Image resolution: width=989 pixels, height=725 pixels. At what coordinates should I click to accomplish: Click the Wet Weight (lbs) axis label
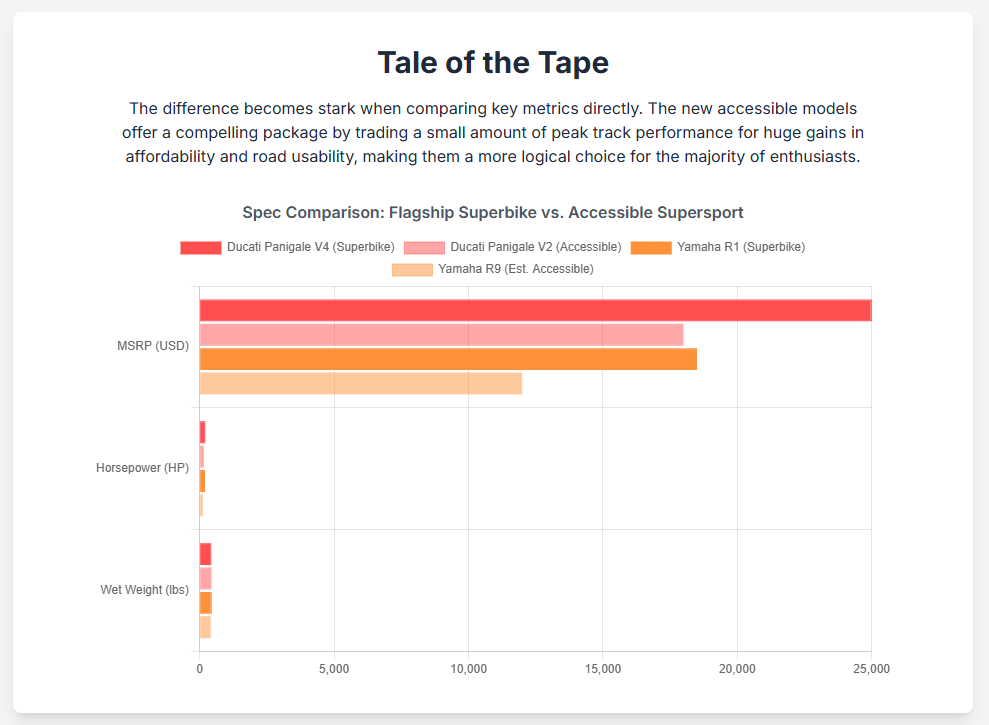coord(144,590)
